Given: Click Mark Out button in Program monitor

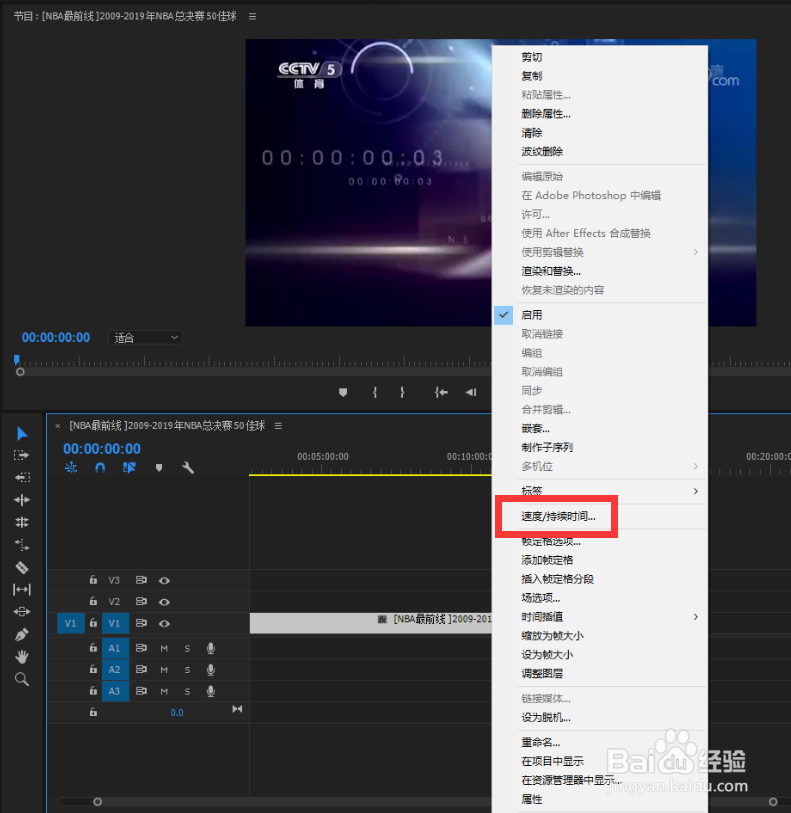Looking at the screenshot, I should point(402,393).
